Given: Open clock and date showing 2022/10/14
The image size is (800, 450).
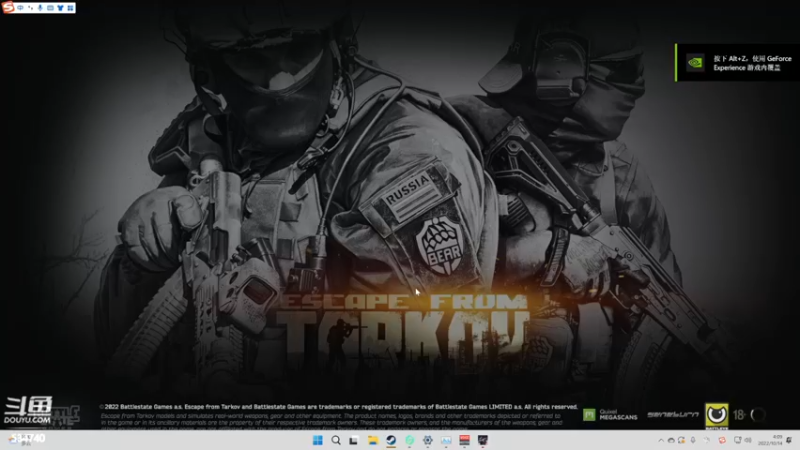Looking at the screenshot, I should coord(770,440).
